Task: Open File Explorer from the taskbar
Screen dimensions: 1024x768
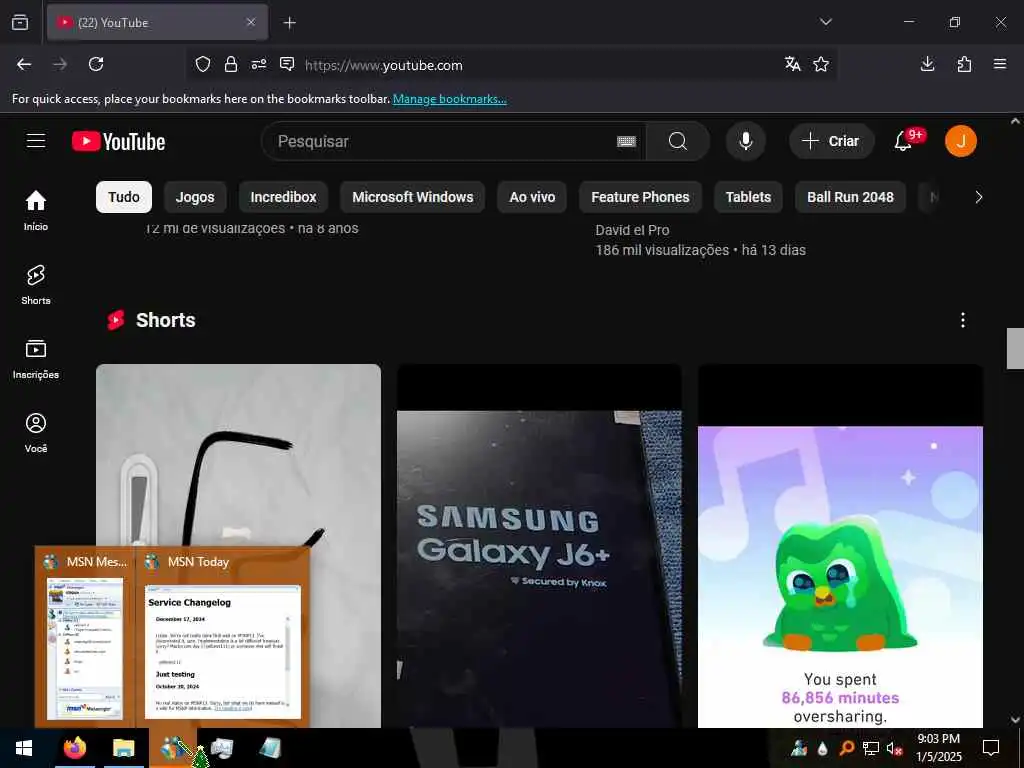Action: 123,748
